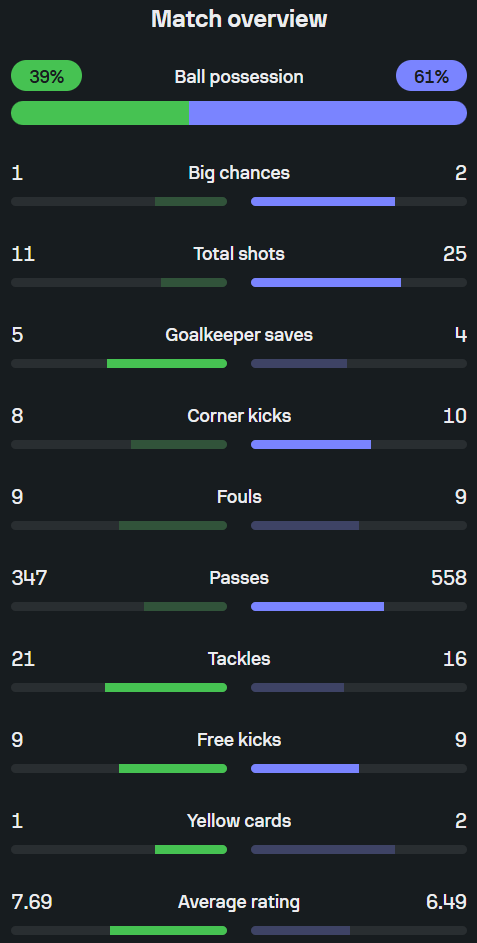
Task: Click the Yellow cards stat label
Action: (x=239, y=821)
